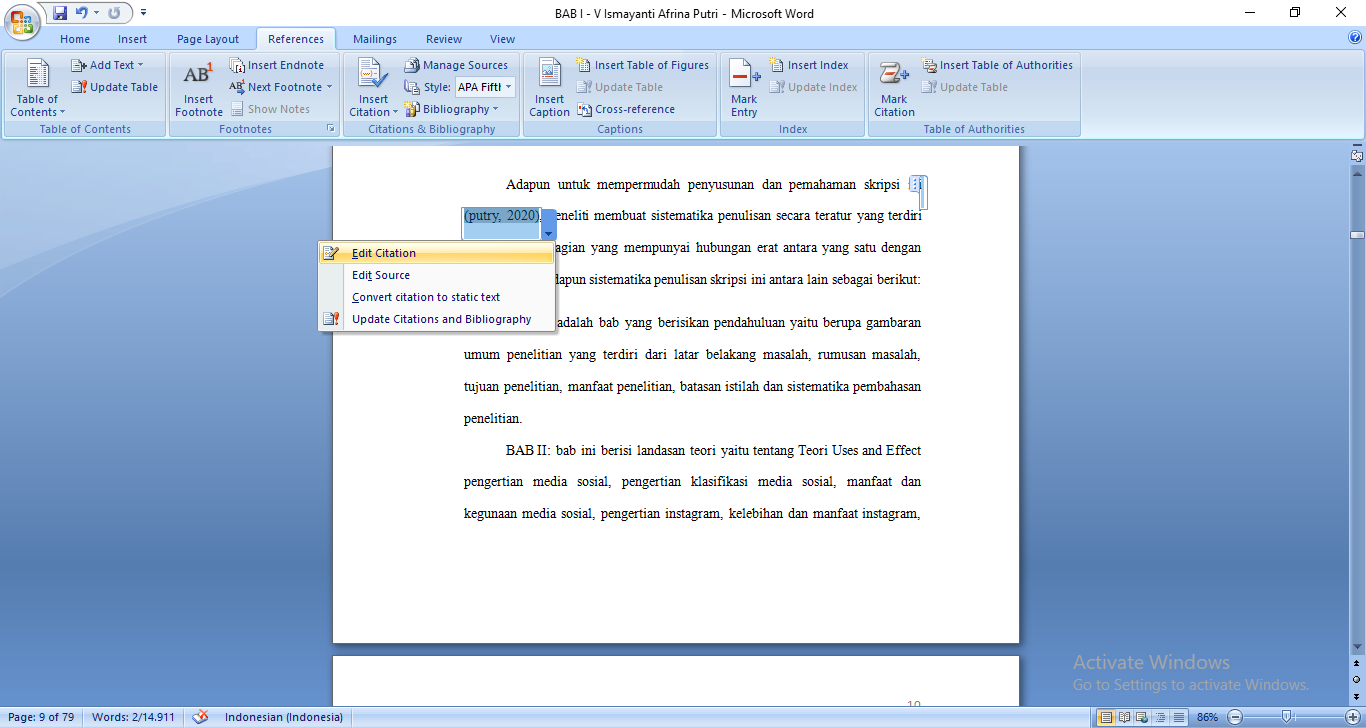Open Microsoft Office Word Help
The width and height of the screenshot is (1366, 728).
1354,38
